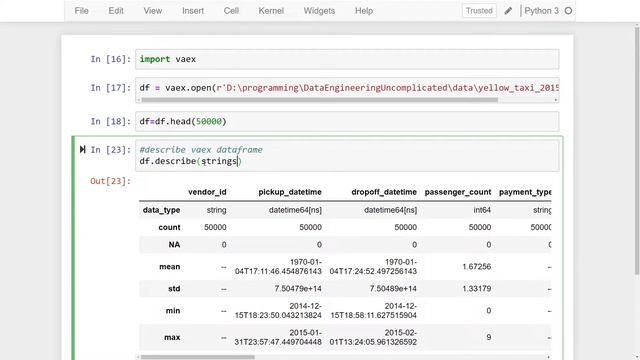Click the vendor_id column header
This screenshot has width=640, height=360.
(x=207, y=192)
